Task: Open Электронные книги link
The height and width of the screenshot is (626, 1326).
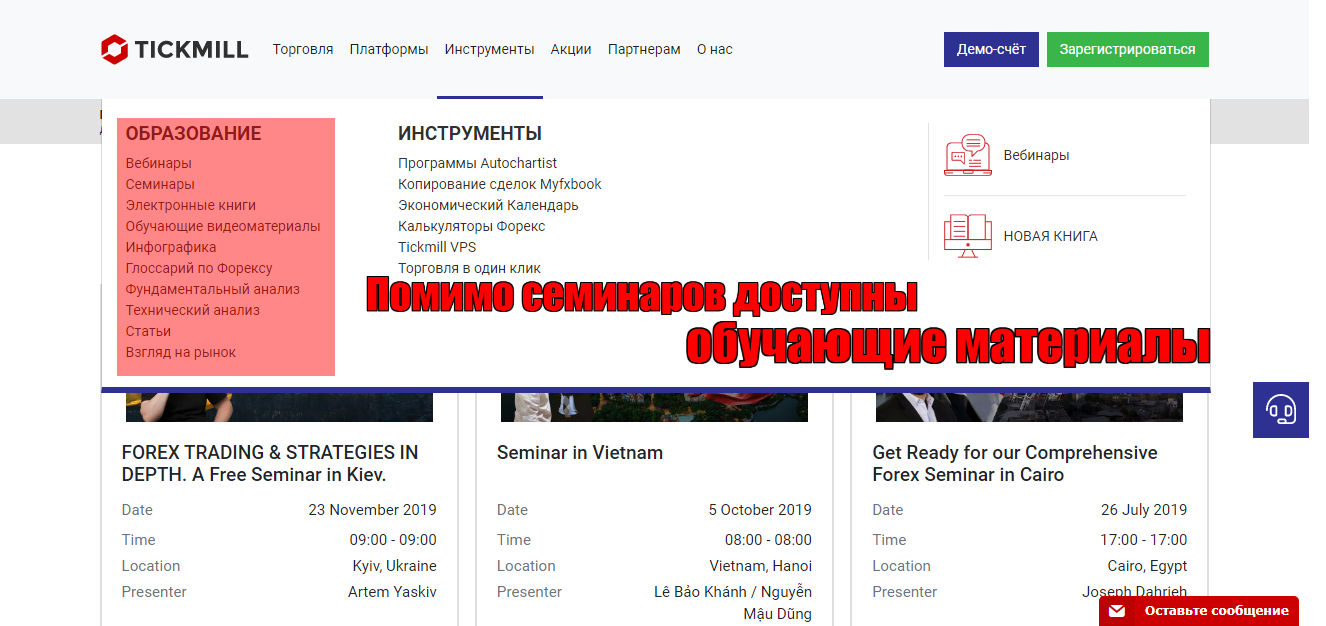Action: pos(191,205)
